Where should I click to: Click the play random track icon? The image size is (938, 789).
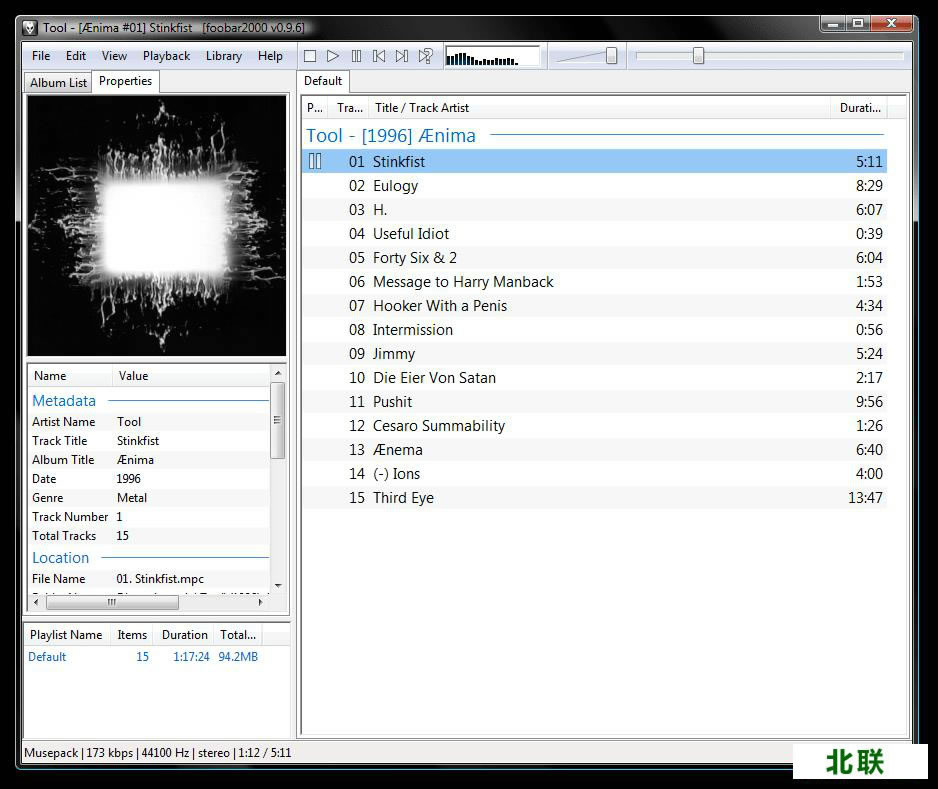[424, 56]
